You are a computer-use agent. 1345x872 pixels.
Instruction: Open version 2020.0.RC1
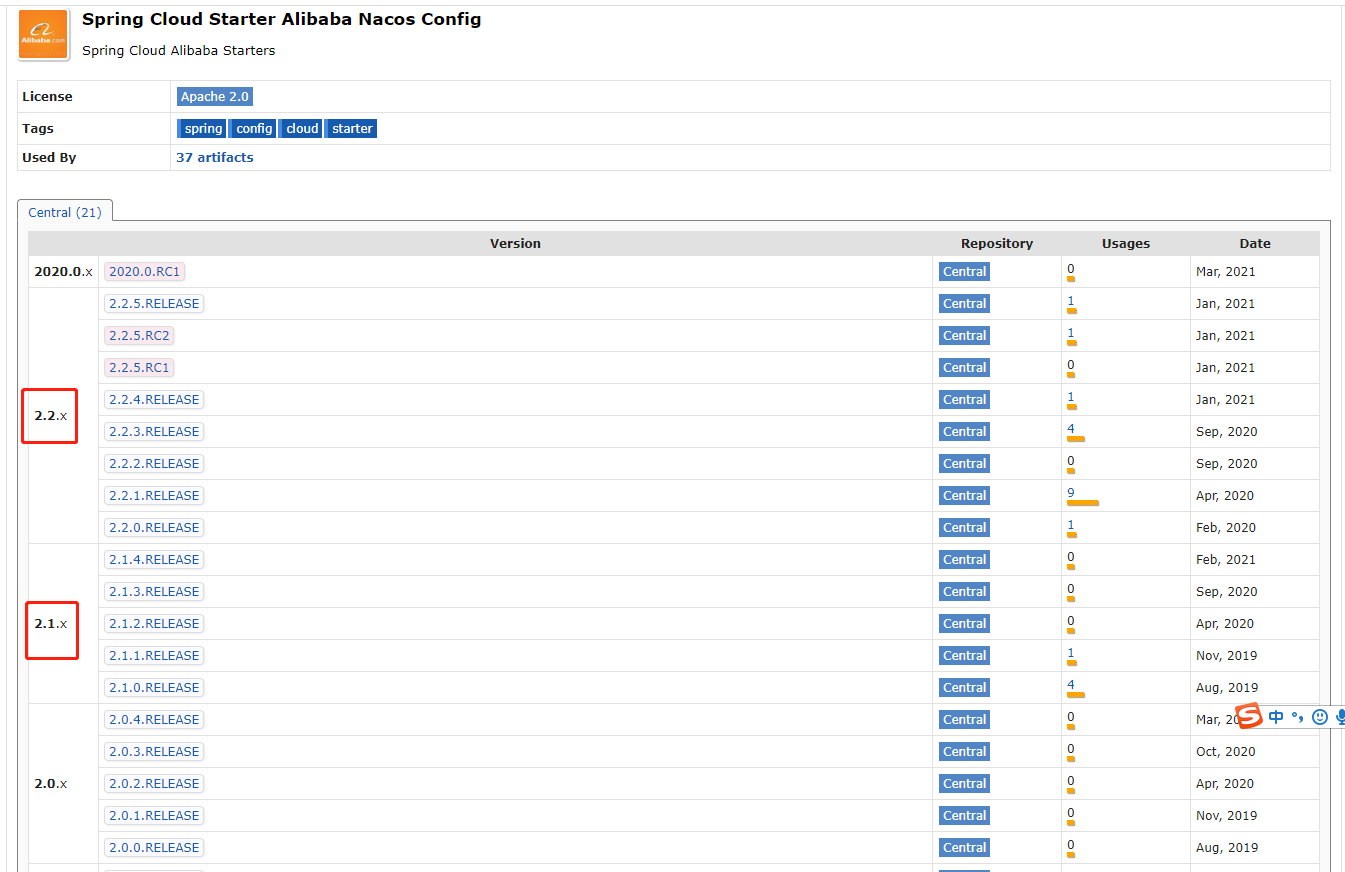pos(145,272)
